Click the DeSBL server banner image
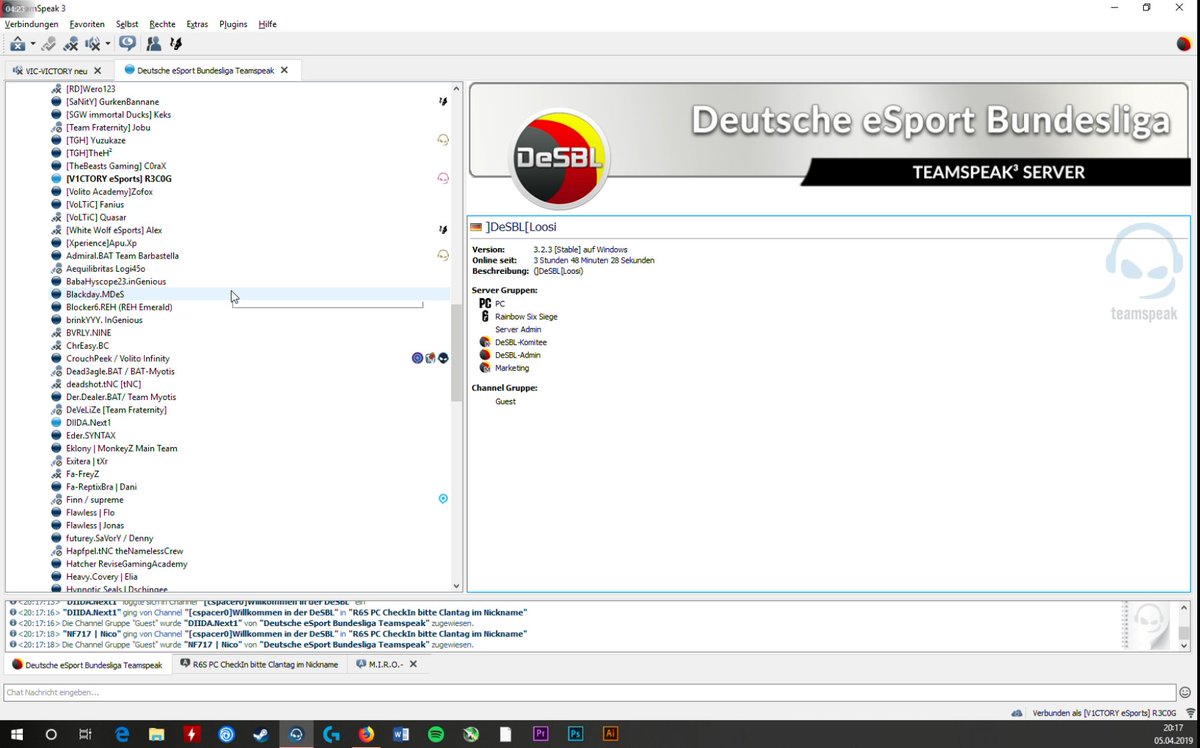 pyautogui.click(x=829, y=146)
